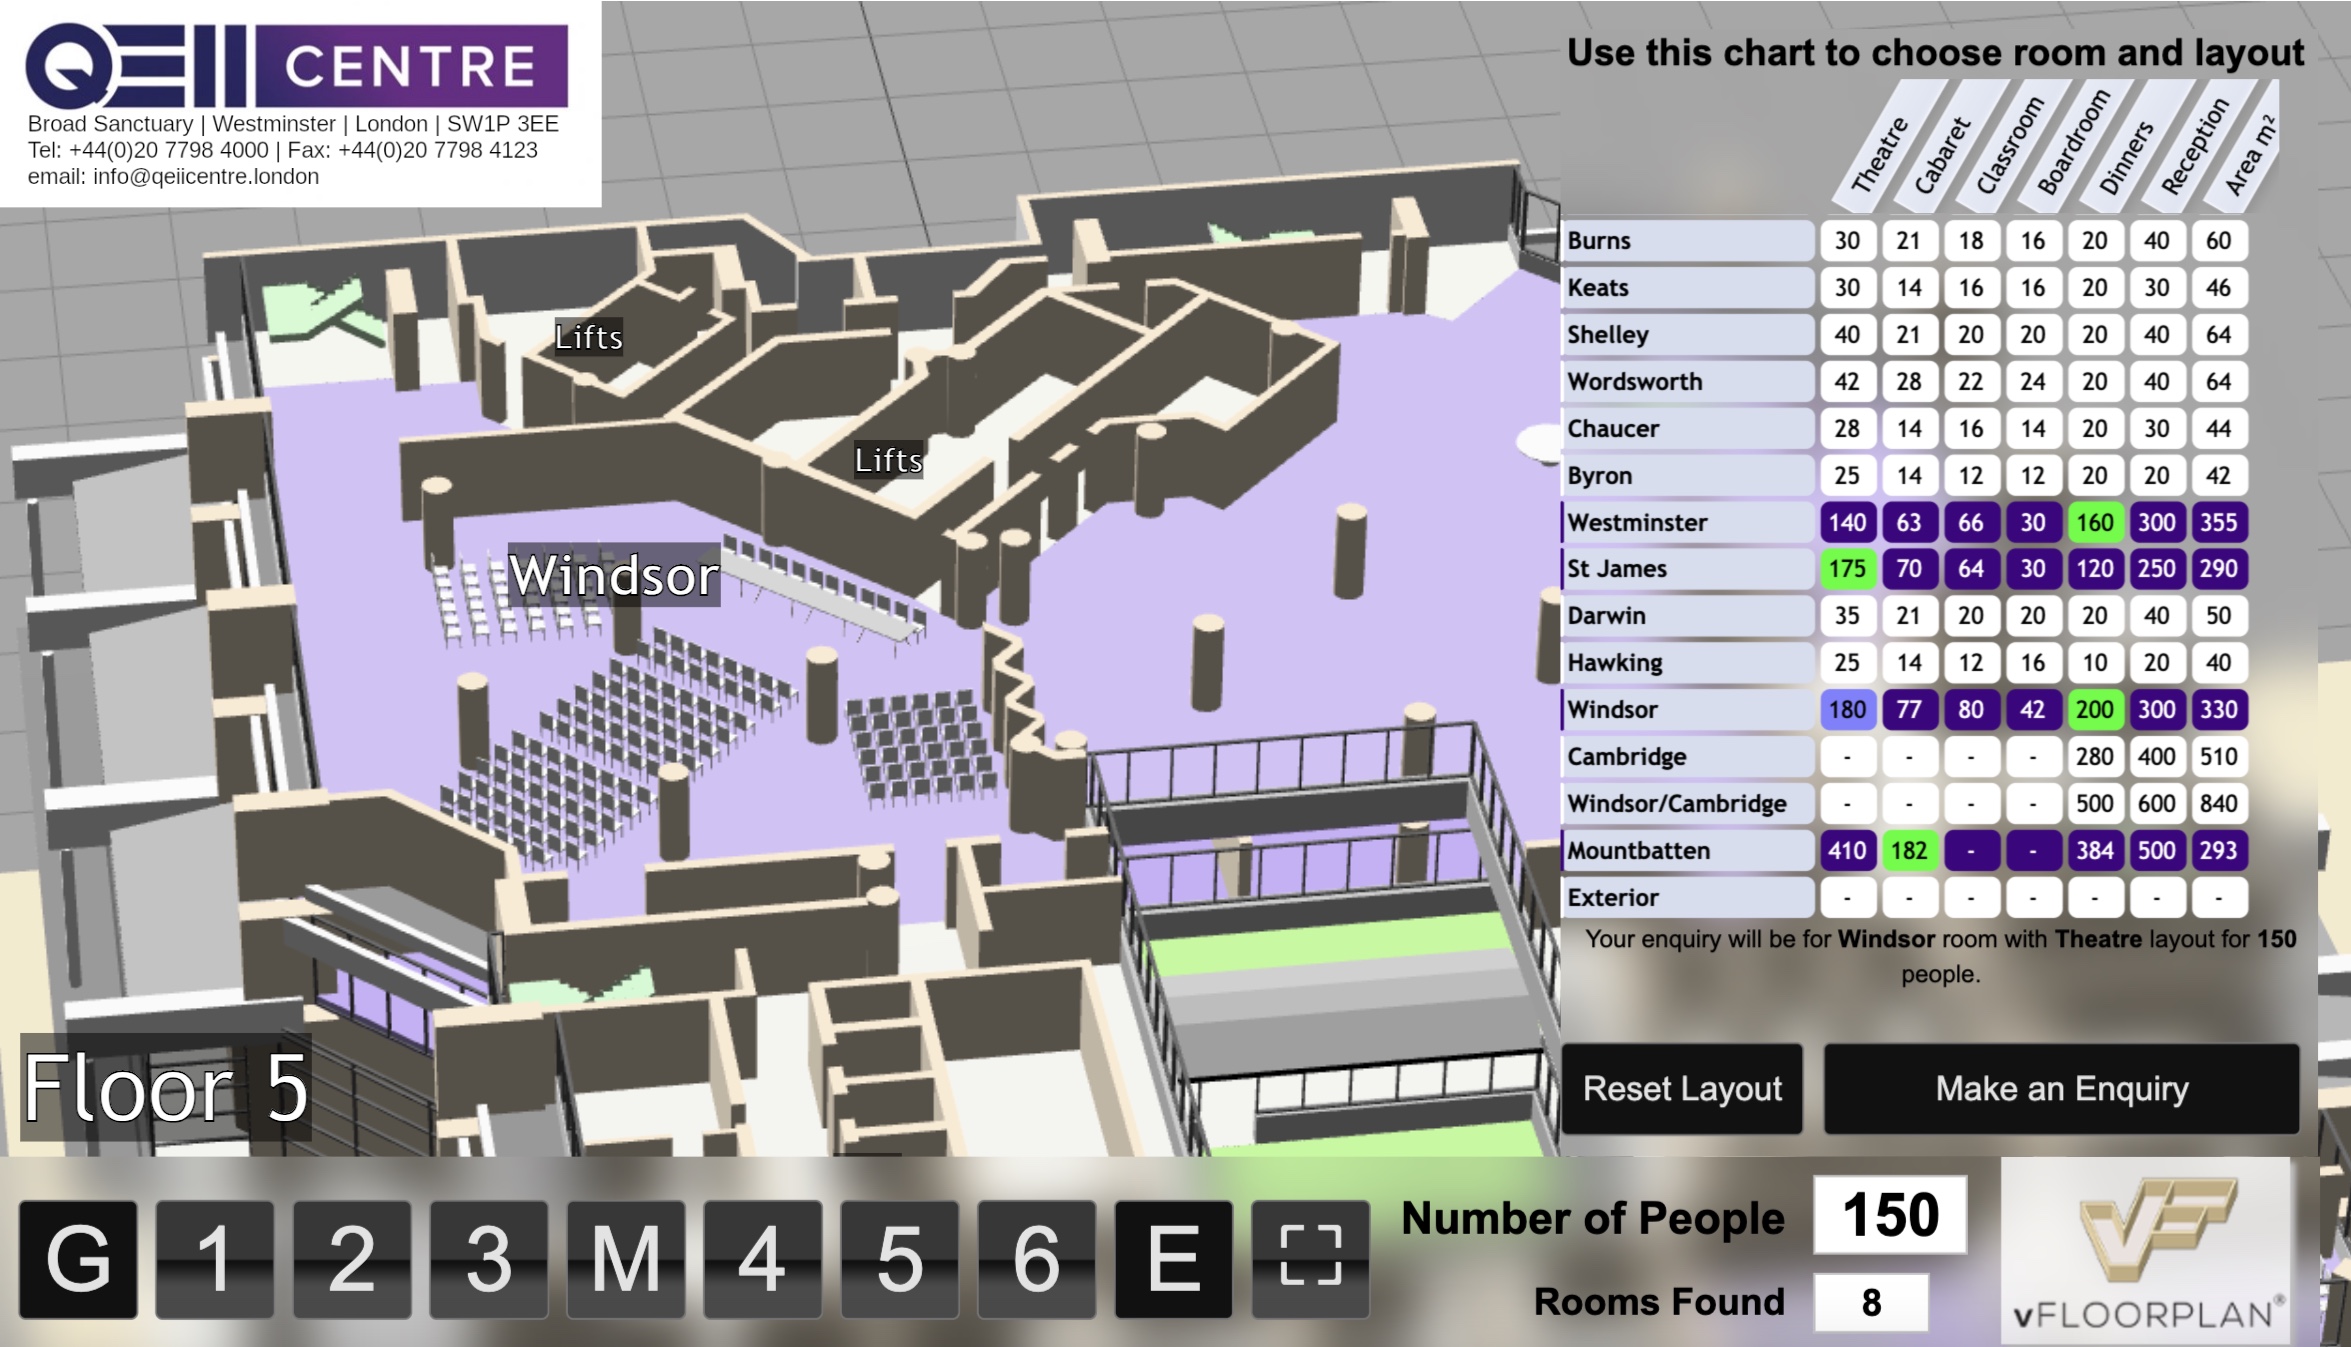Choose Windsor Dinners 200 cell

pyautogui.click(x=2094, y=709)
